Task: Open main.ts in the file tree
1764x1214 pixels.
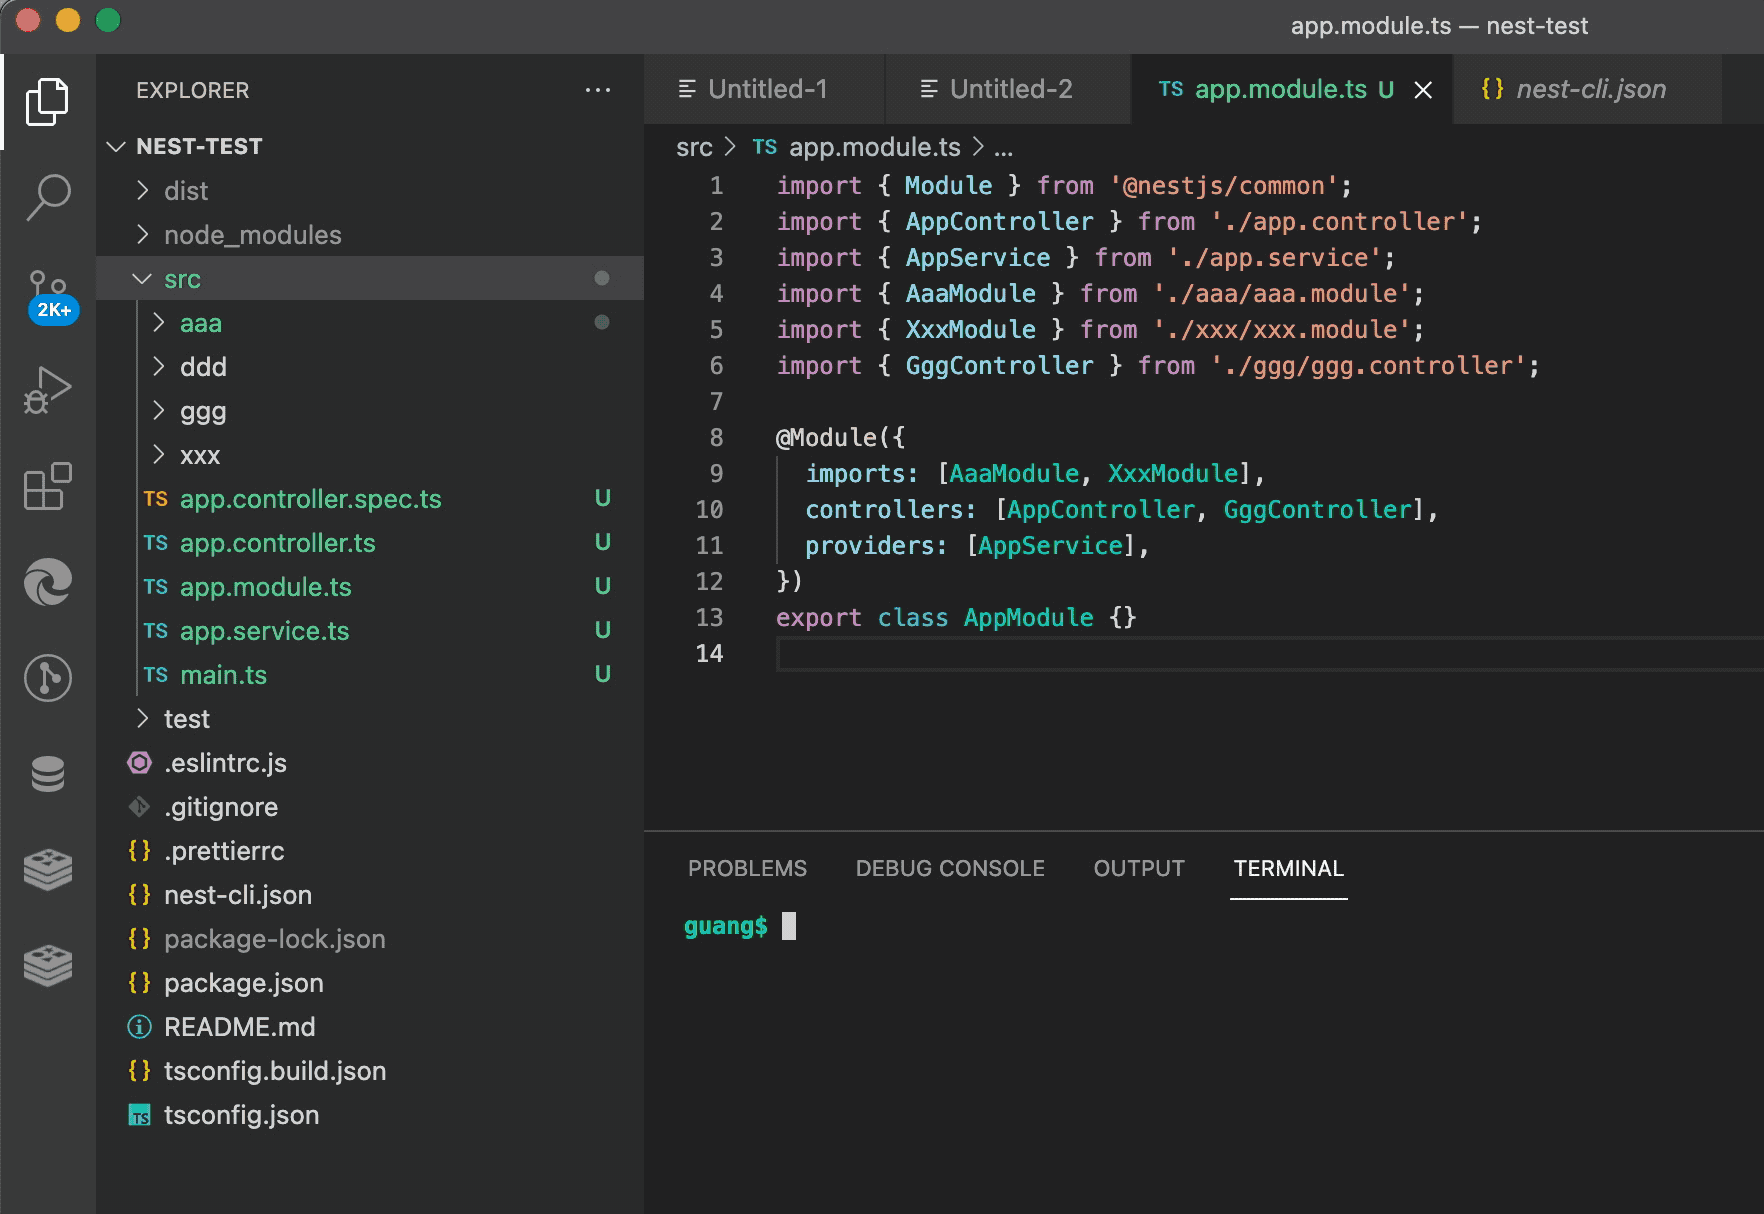Action: tap(223, 675)
